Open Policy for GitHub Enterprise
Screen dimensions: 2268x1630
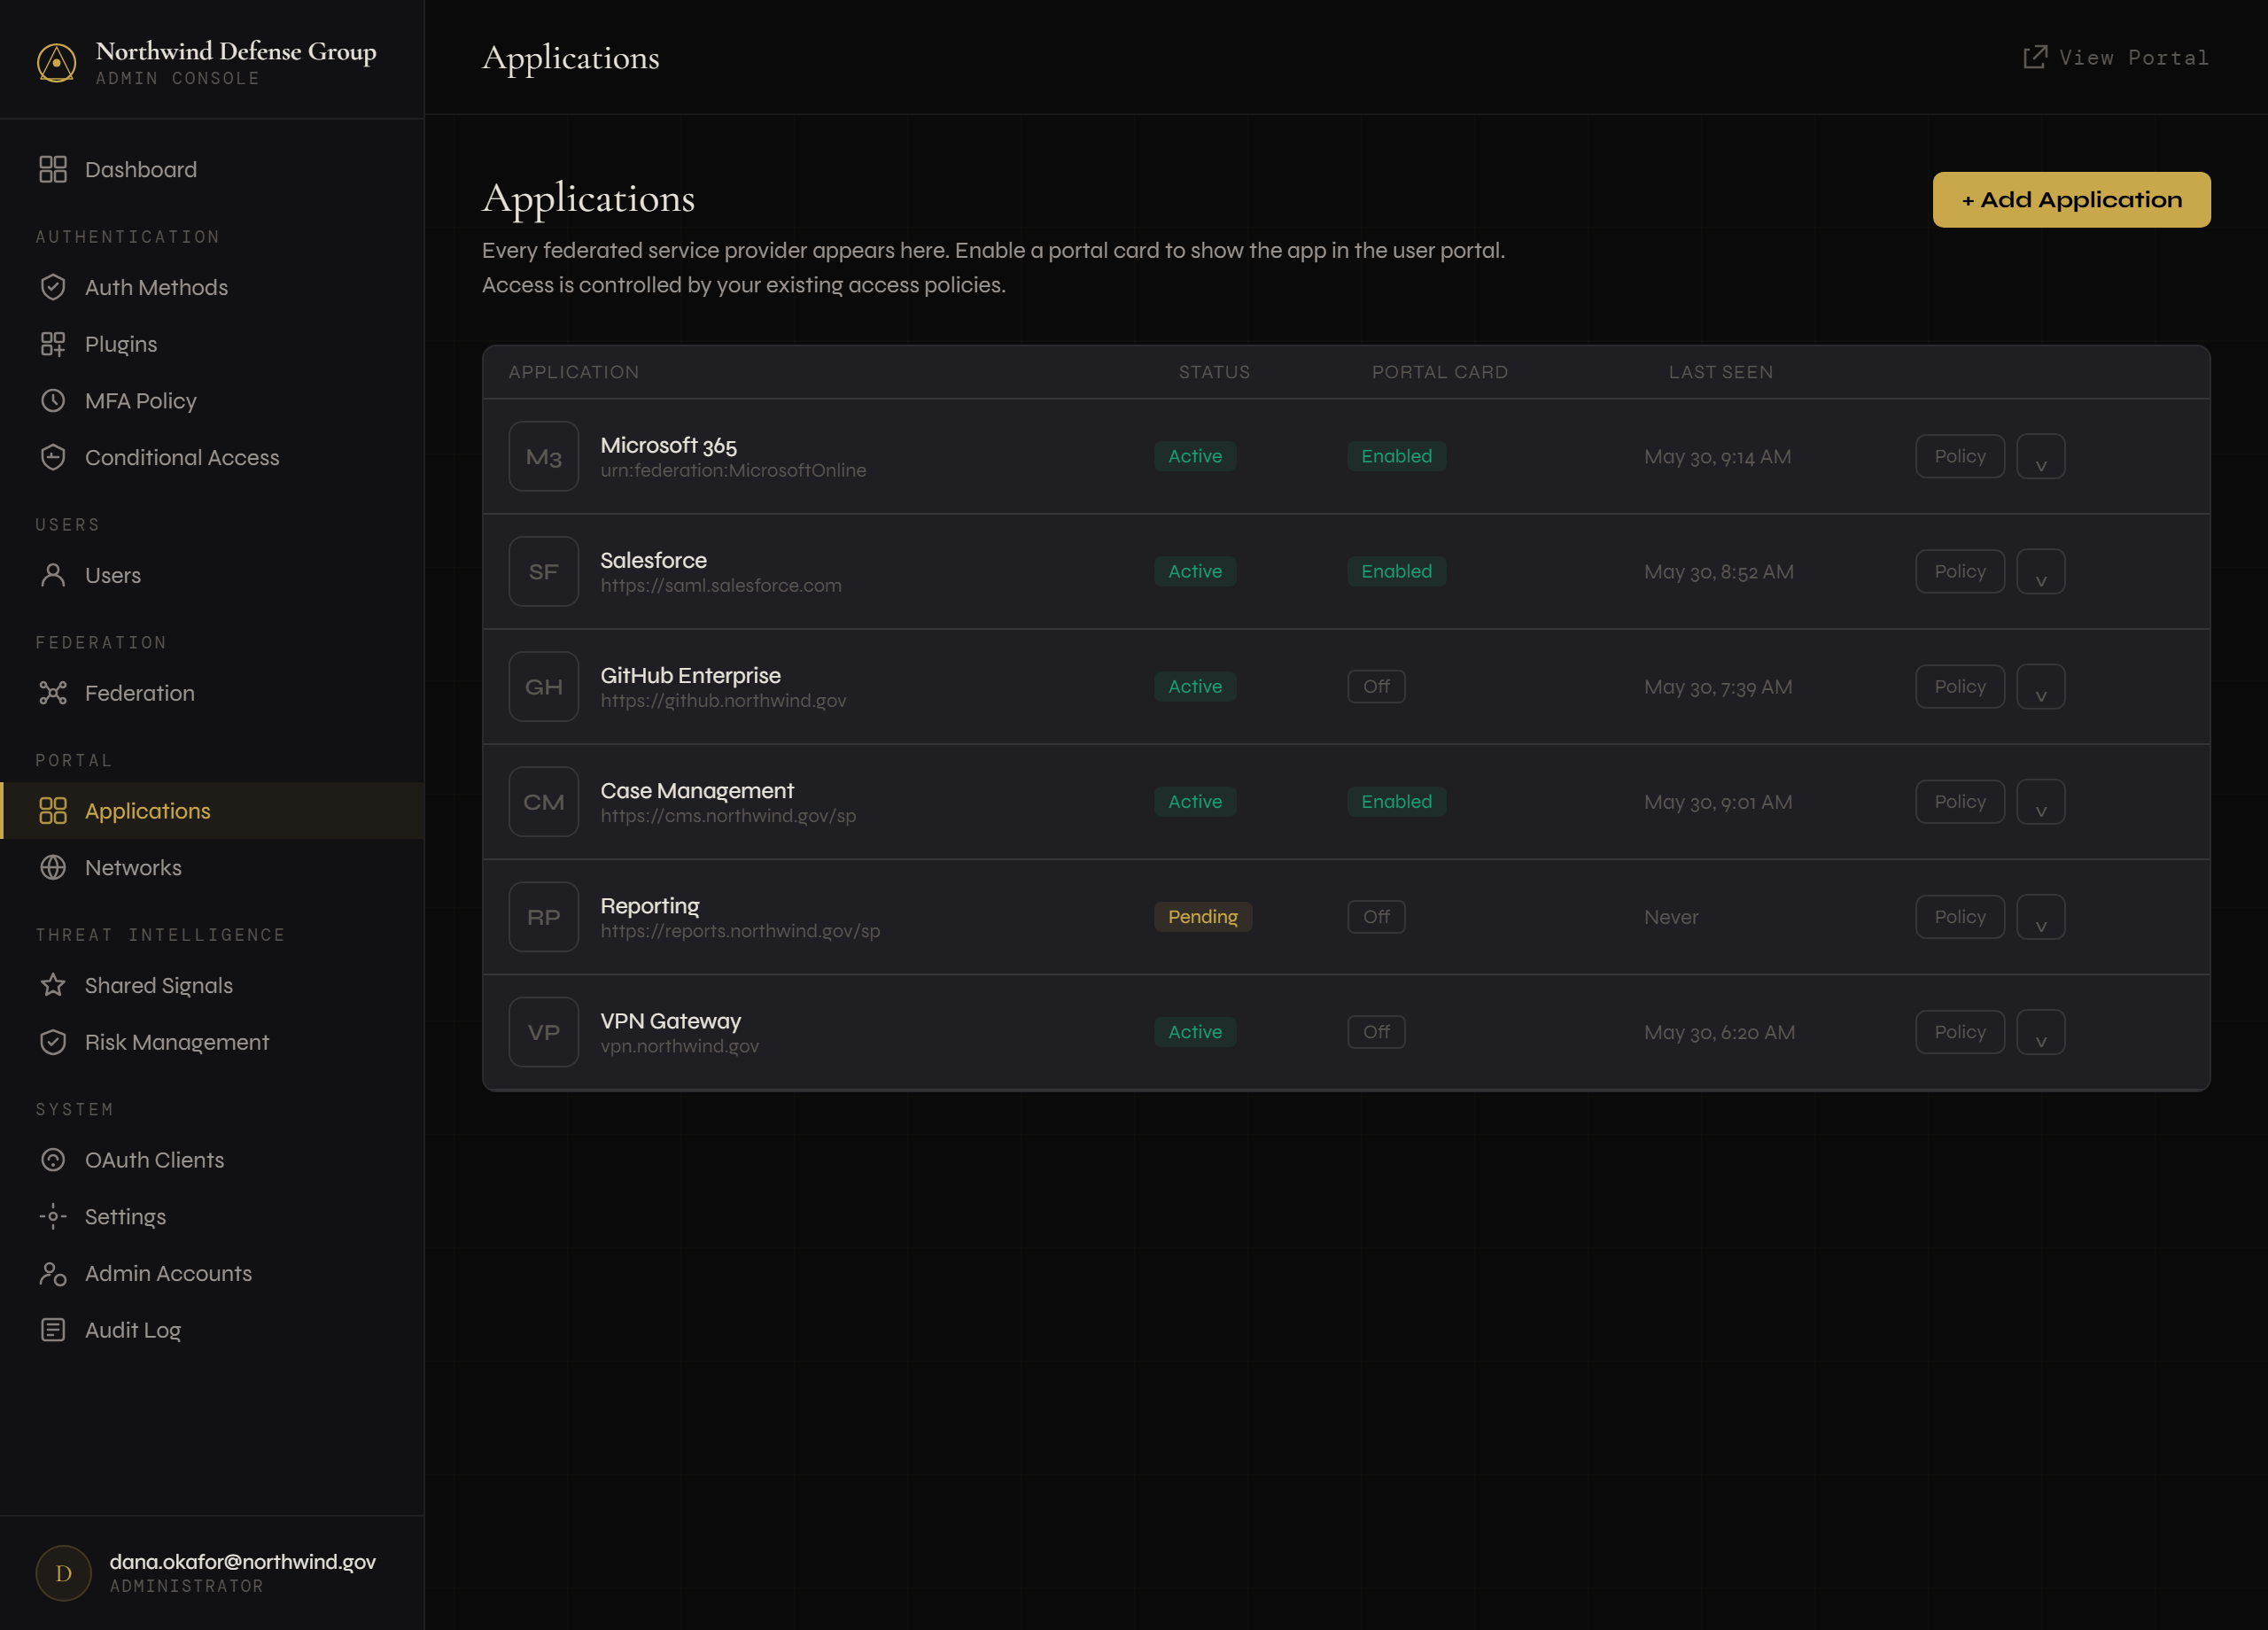1960,687
